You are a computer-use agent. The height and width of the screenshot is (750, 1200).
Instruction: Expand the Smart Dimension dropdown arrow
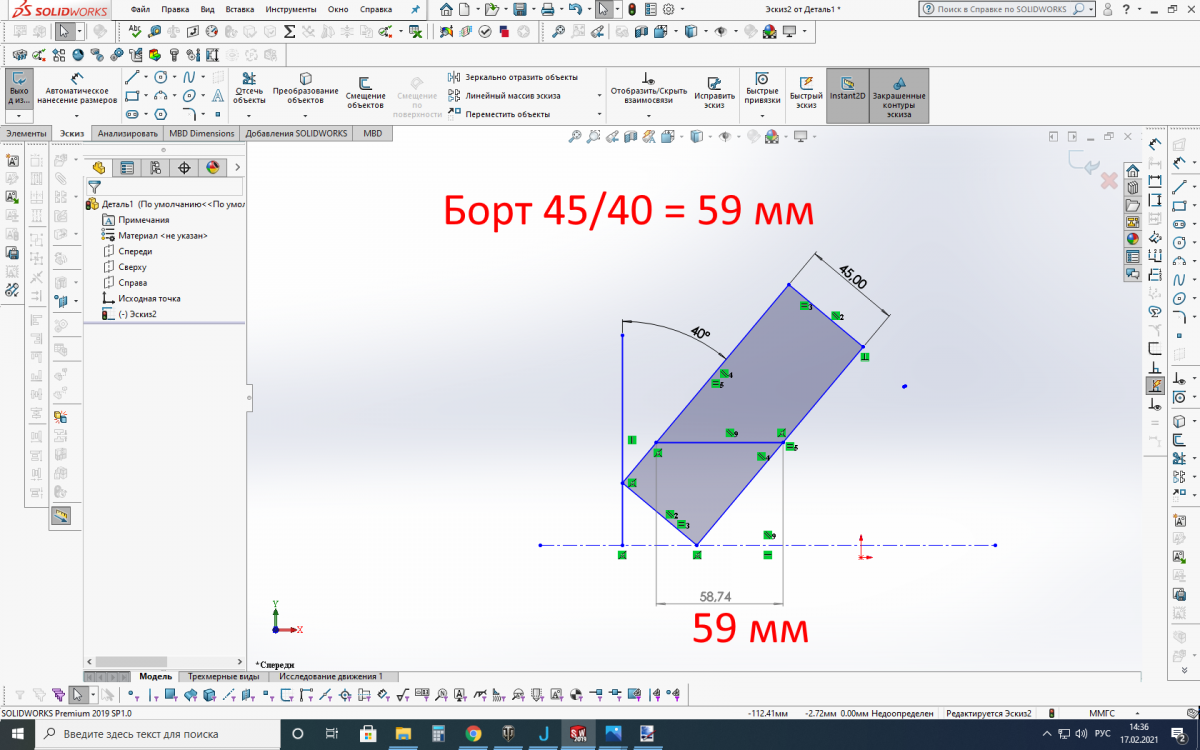coord(77,116)
